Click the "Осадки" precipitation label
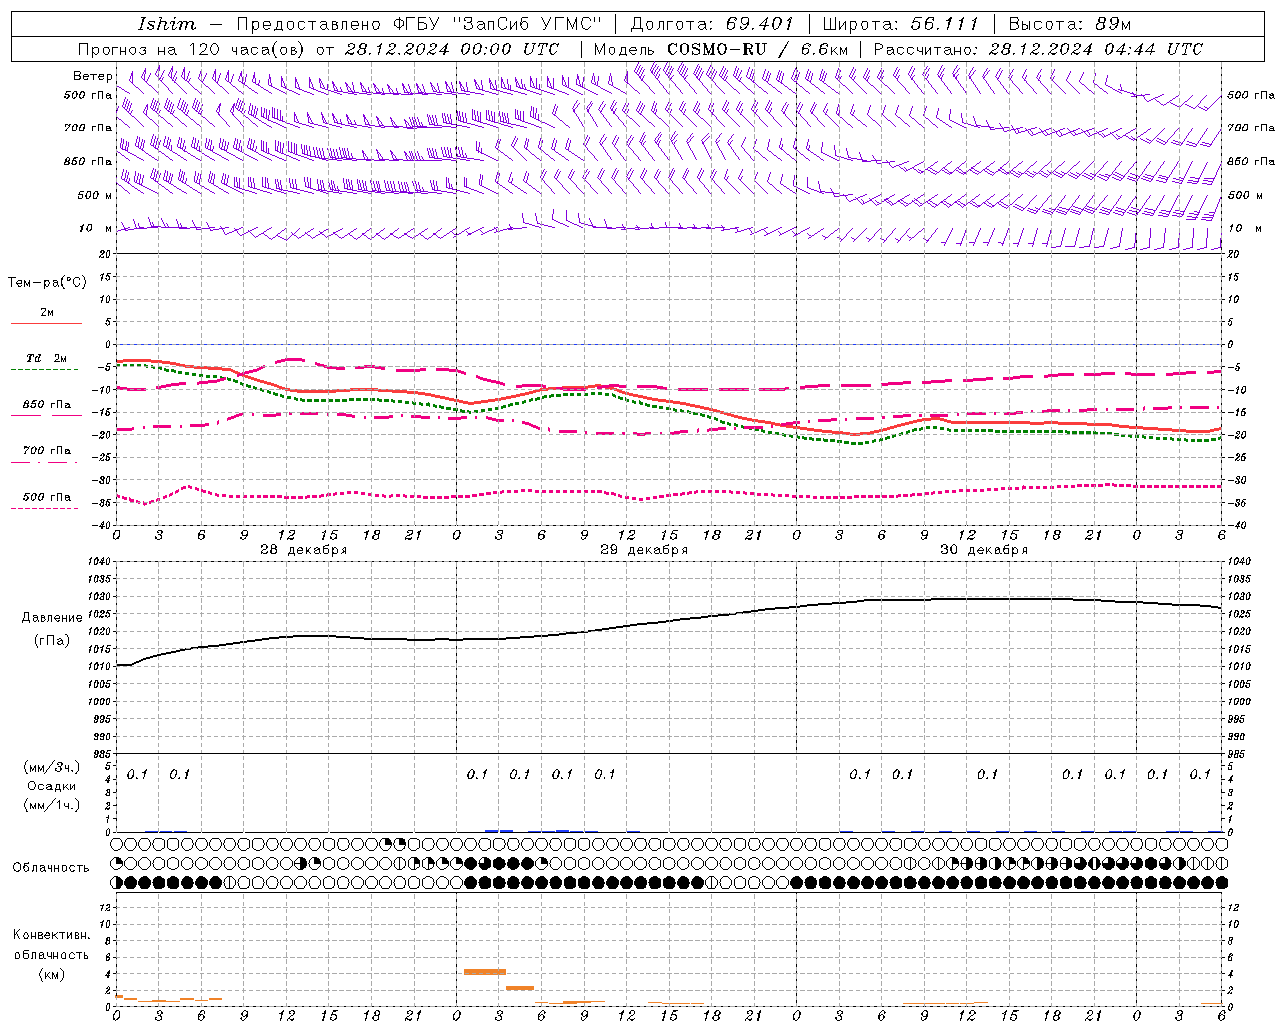This screenshot has height=1024, width=1280. tap(52, 786)
